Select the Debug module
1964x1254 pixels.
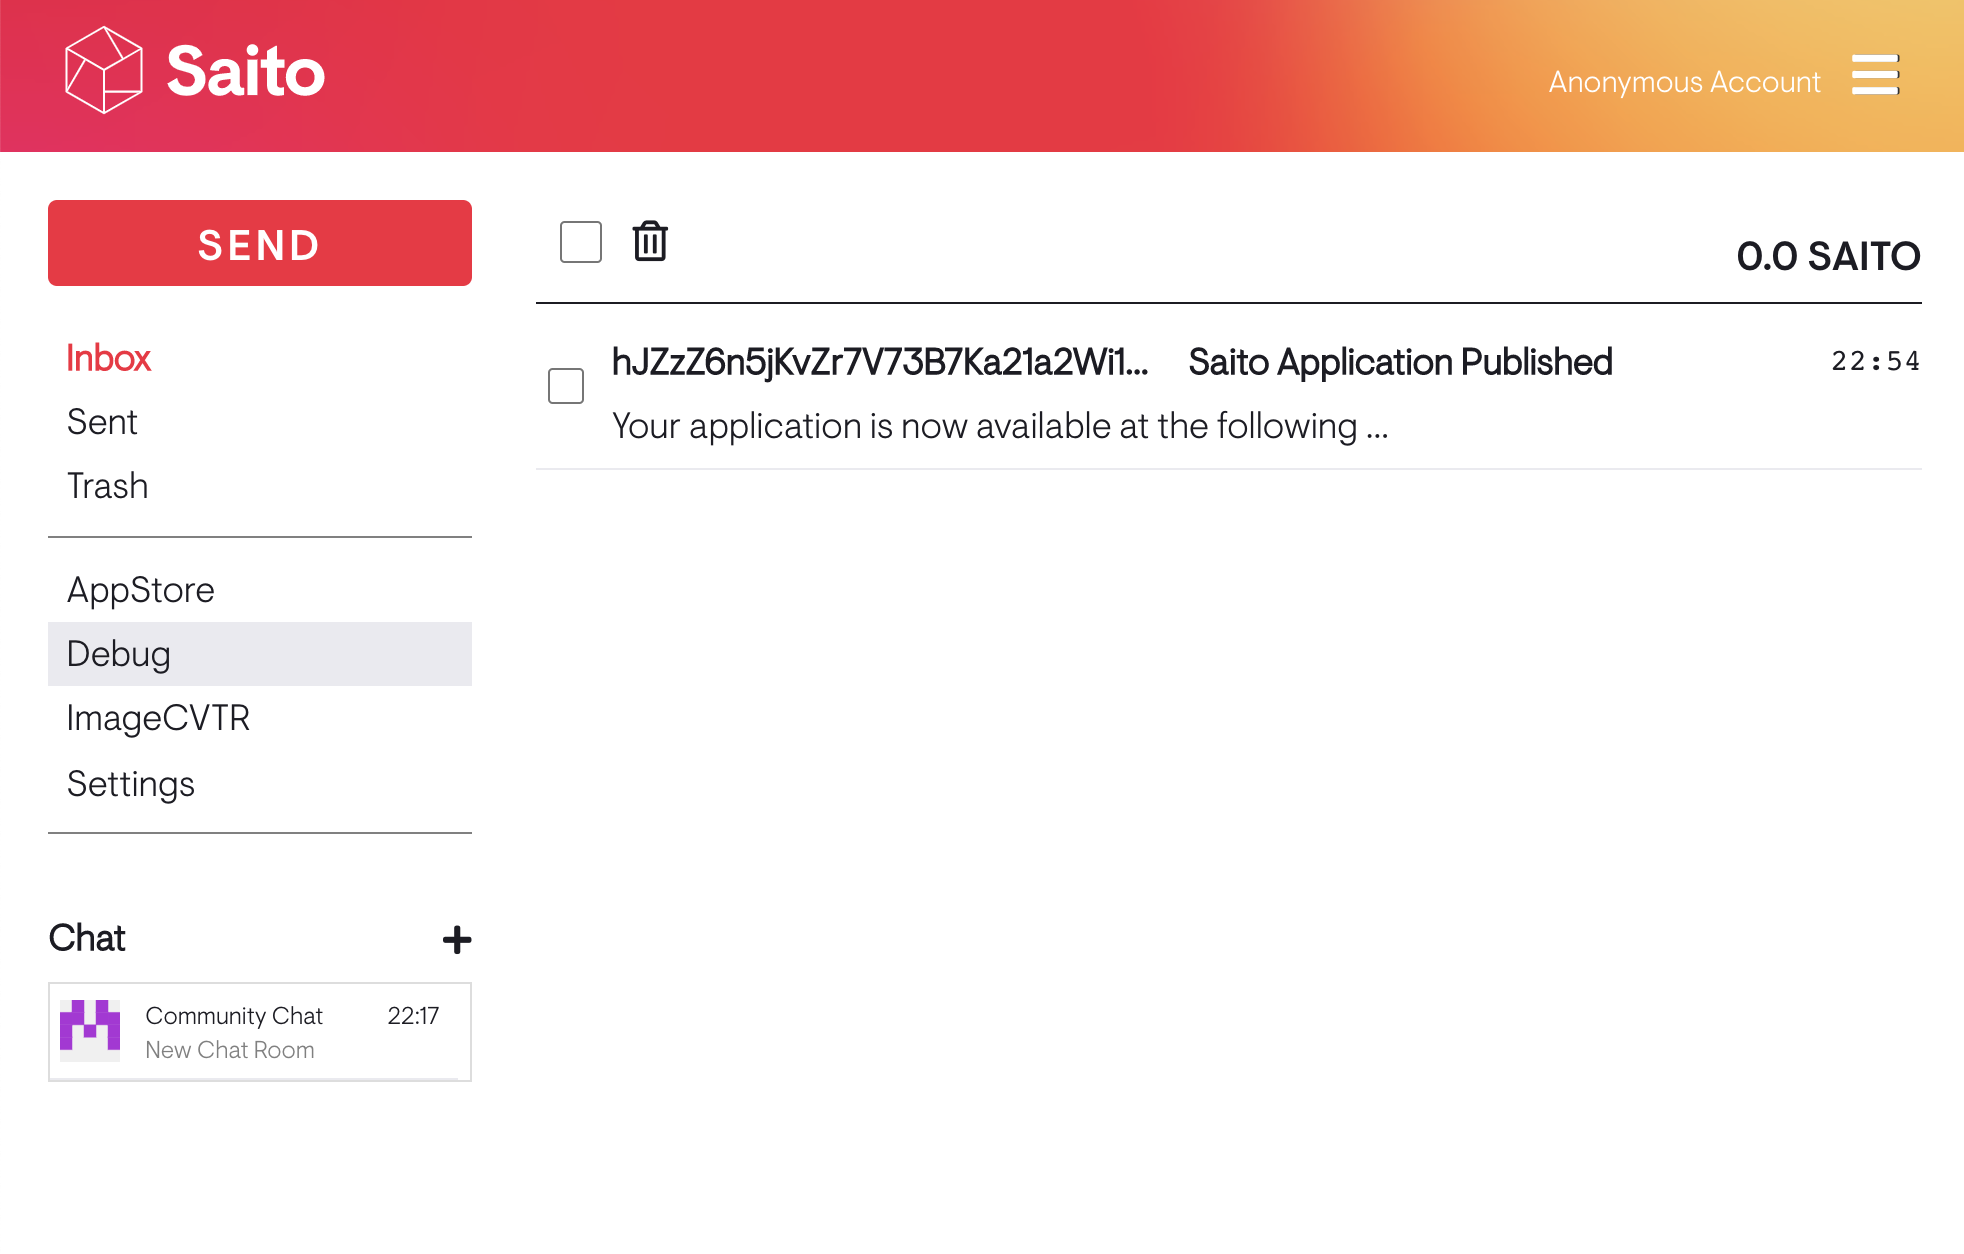[x=118, y=654]
